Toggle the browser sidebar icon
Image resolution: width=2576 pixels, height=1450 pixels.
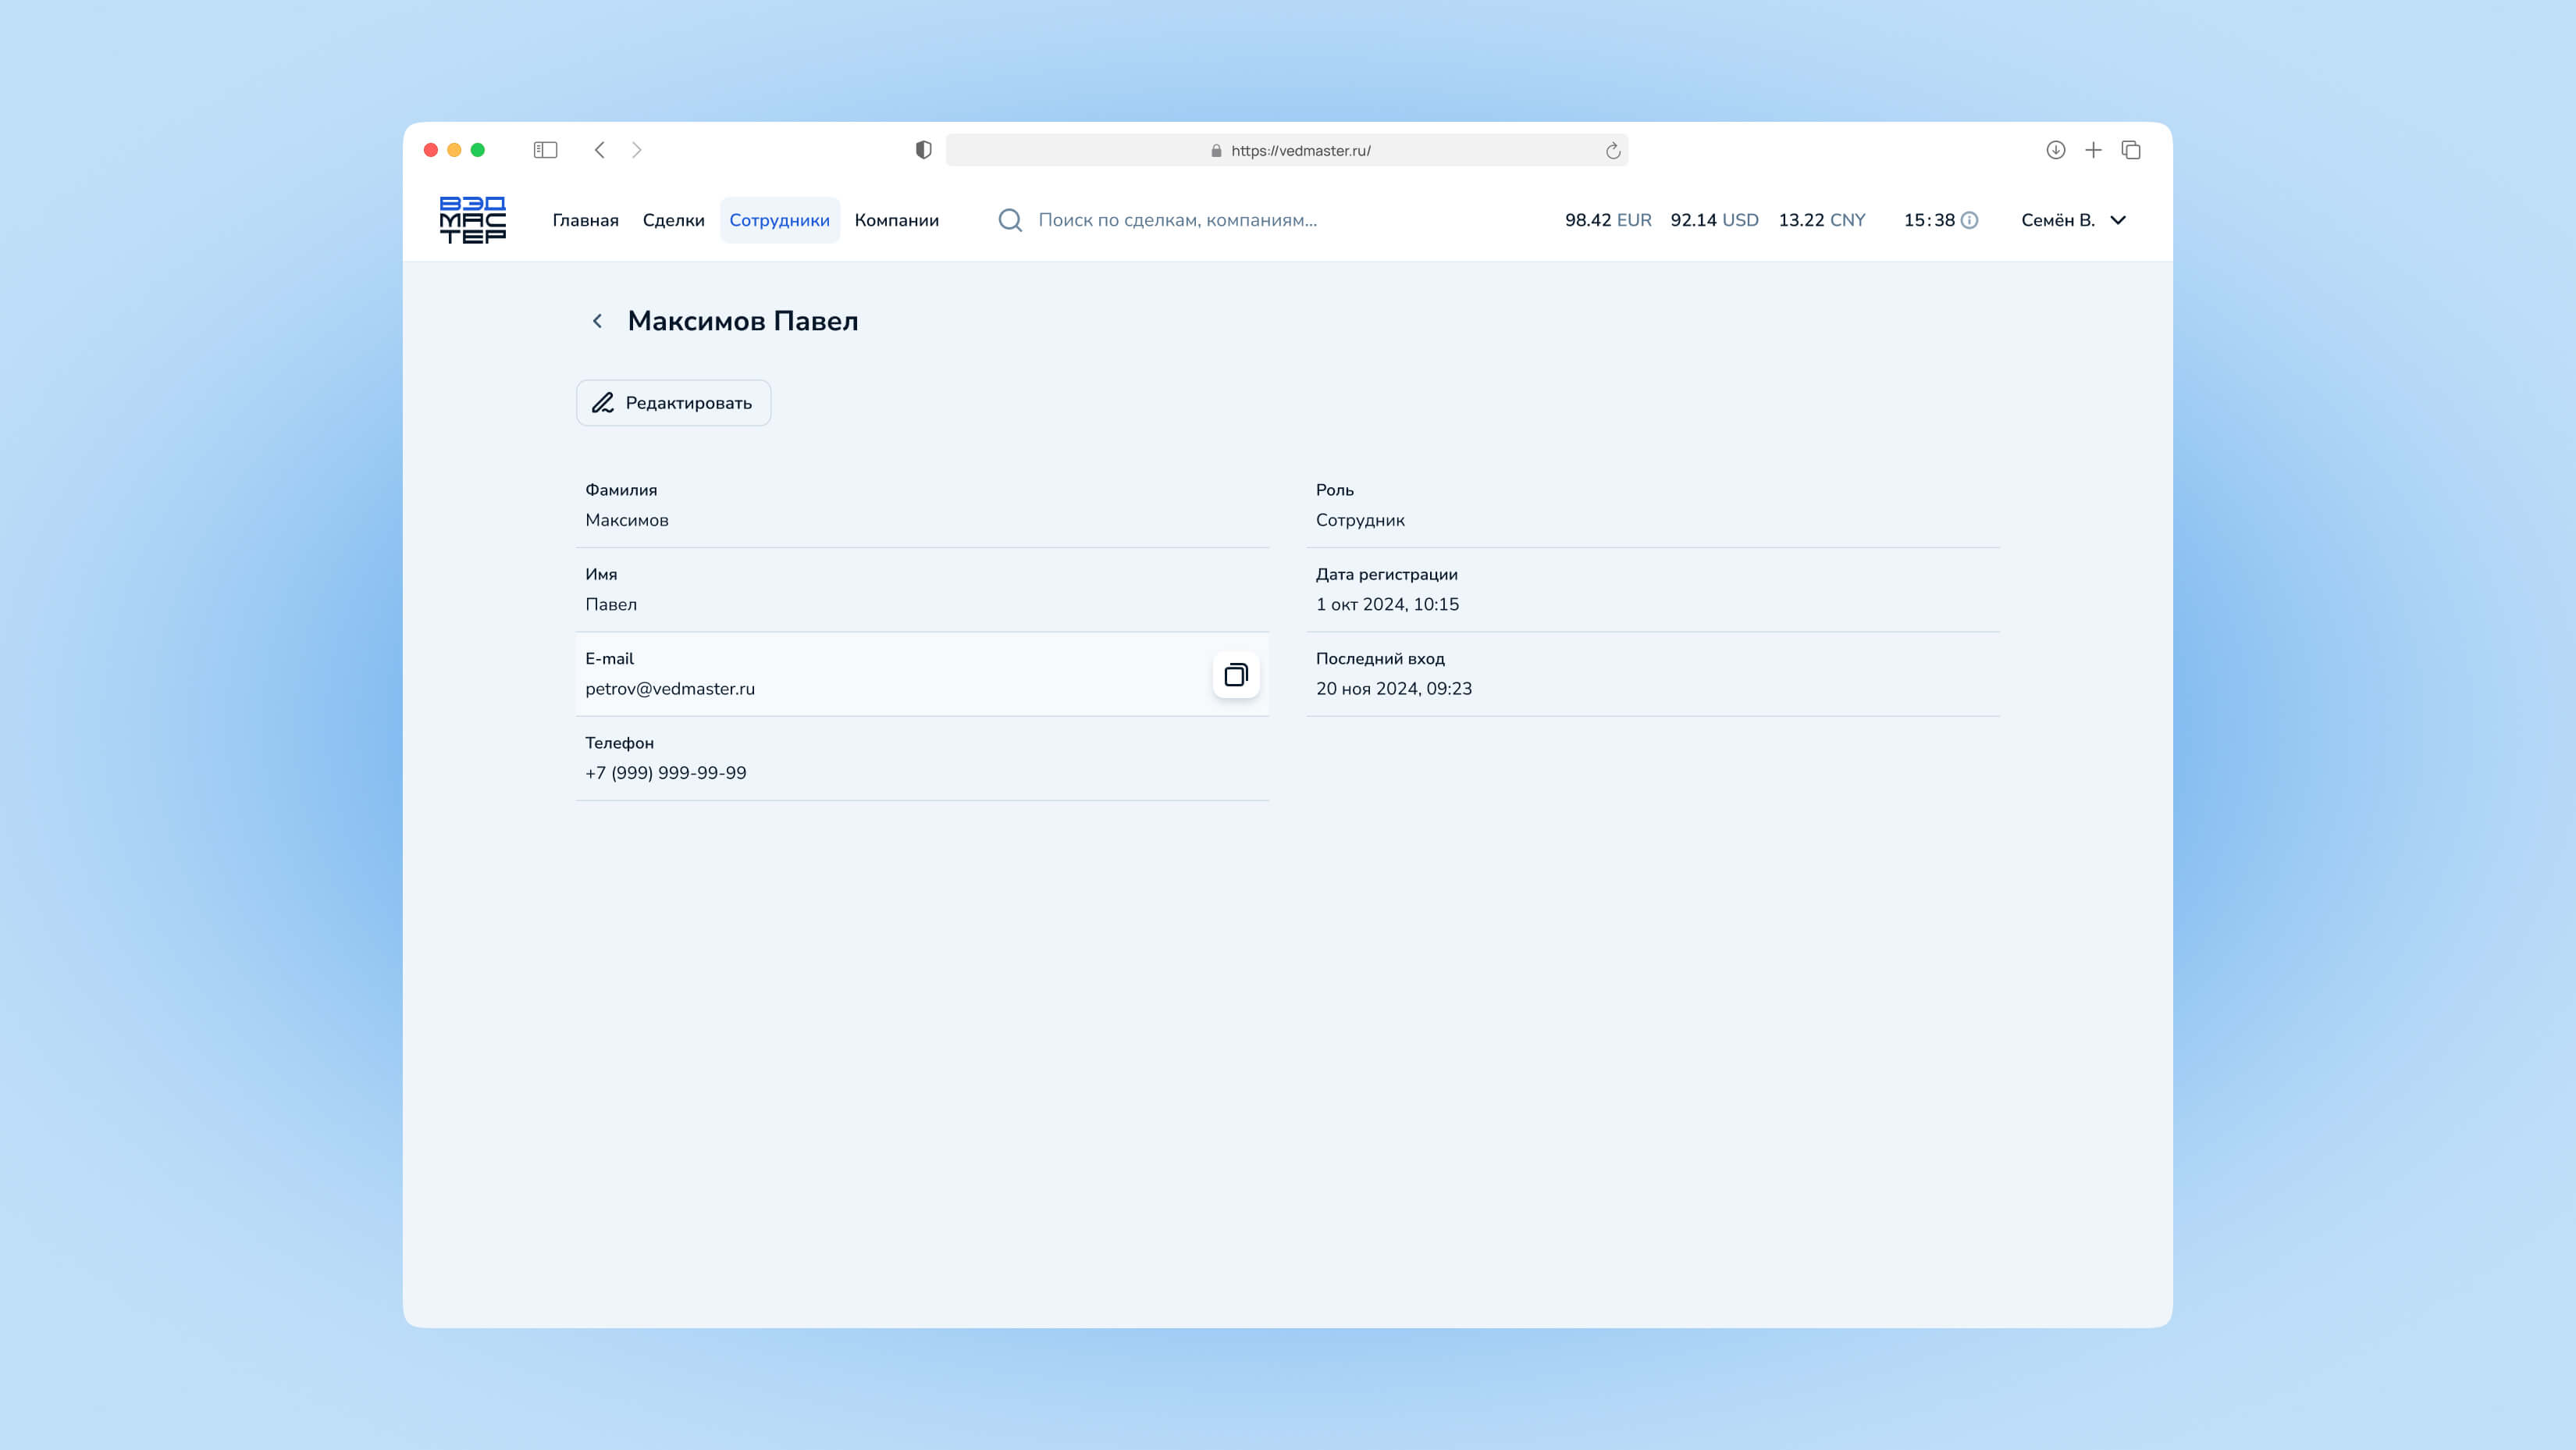545,150
